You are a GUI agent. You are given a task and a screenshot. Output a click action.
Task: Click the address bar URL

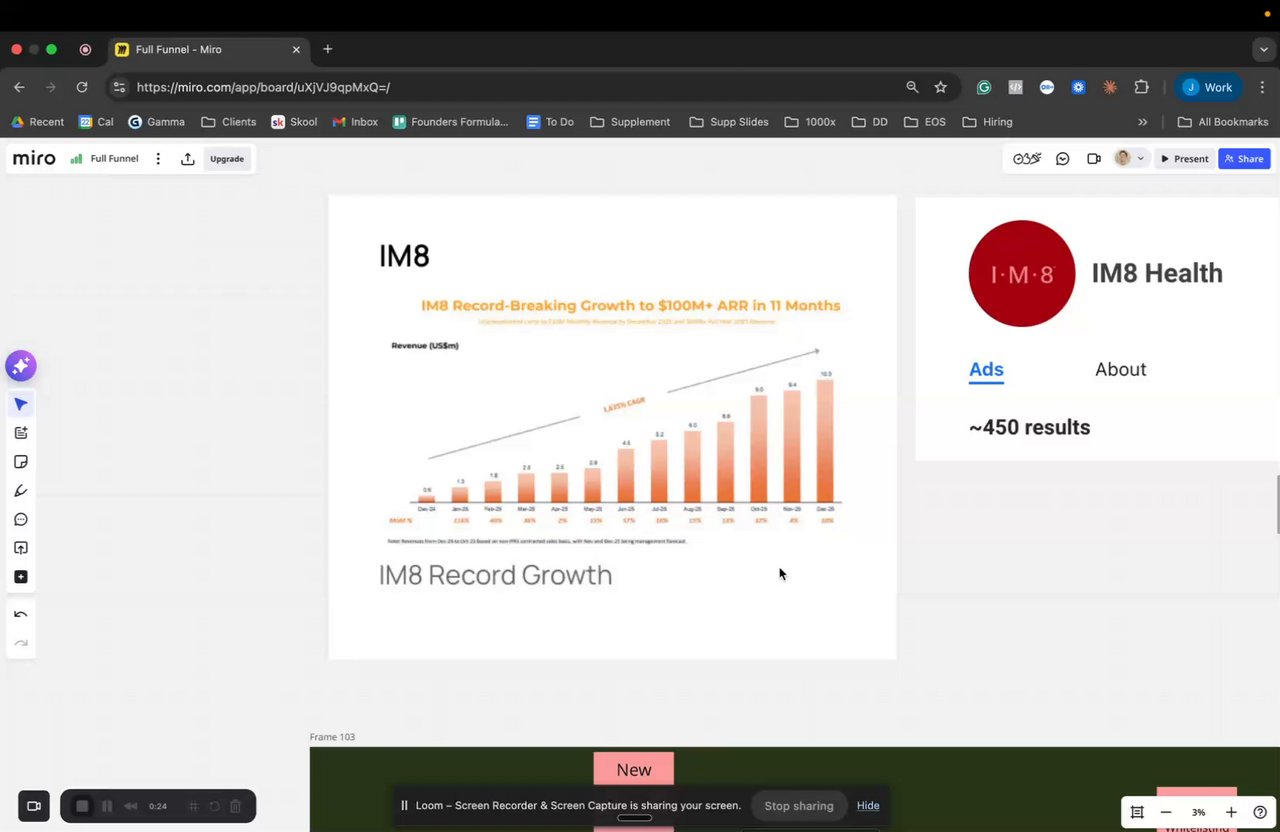click(x=263, y=87)
